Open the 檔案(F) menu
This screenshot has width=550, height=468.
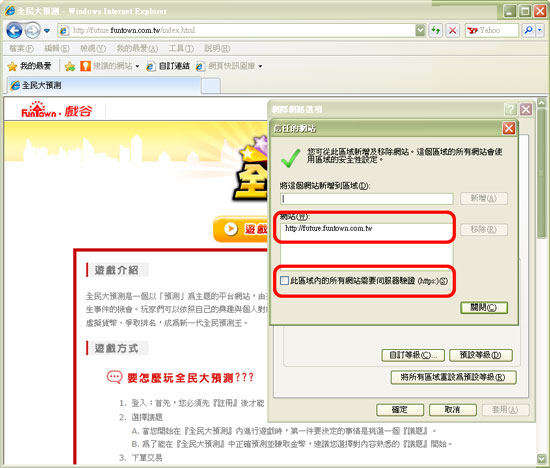21,48
